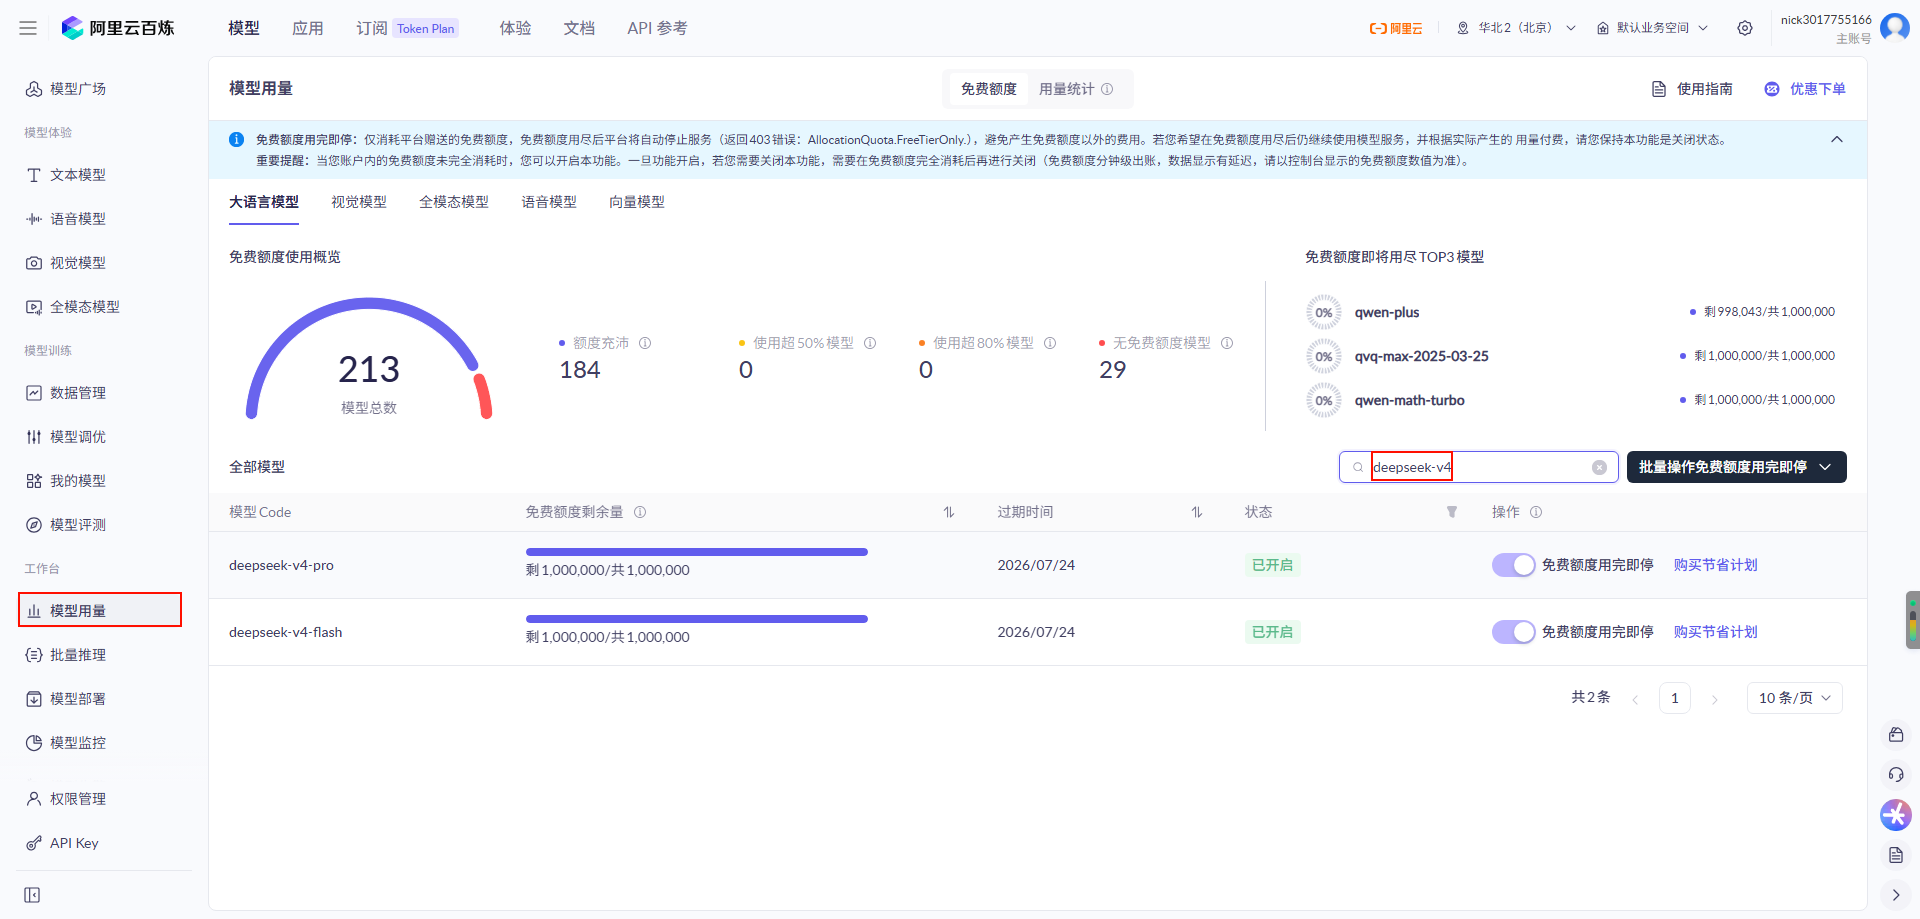Go to next page of results
This screenshot has height=919, width=1920.
tap(1715, 699)
